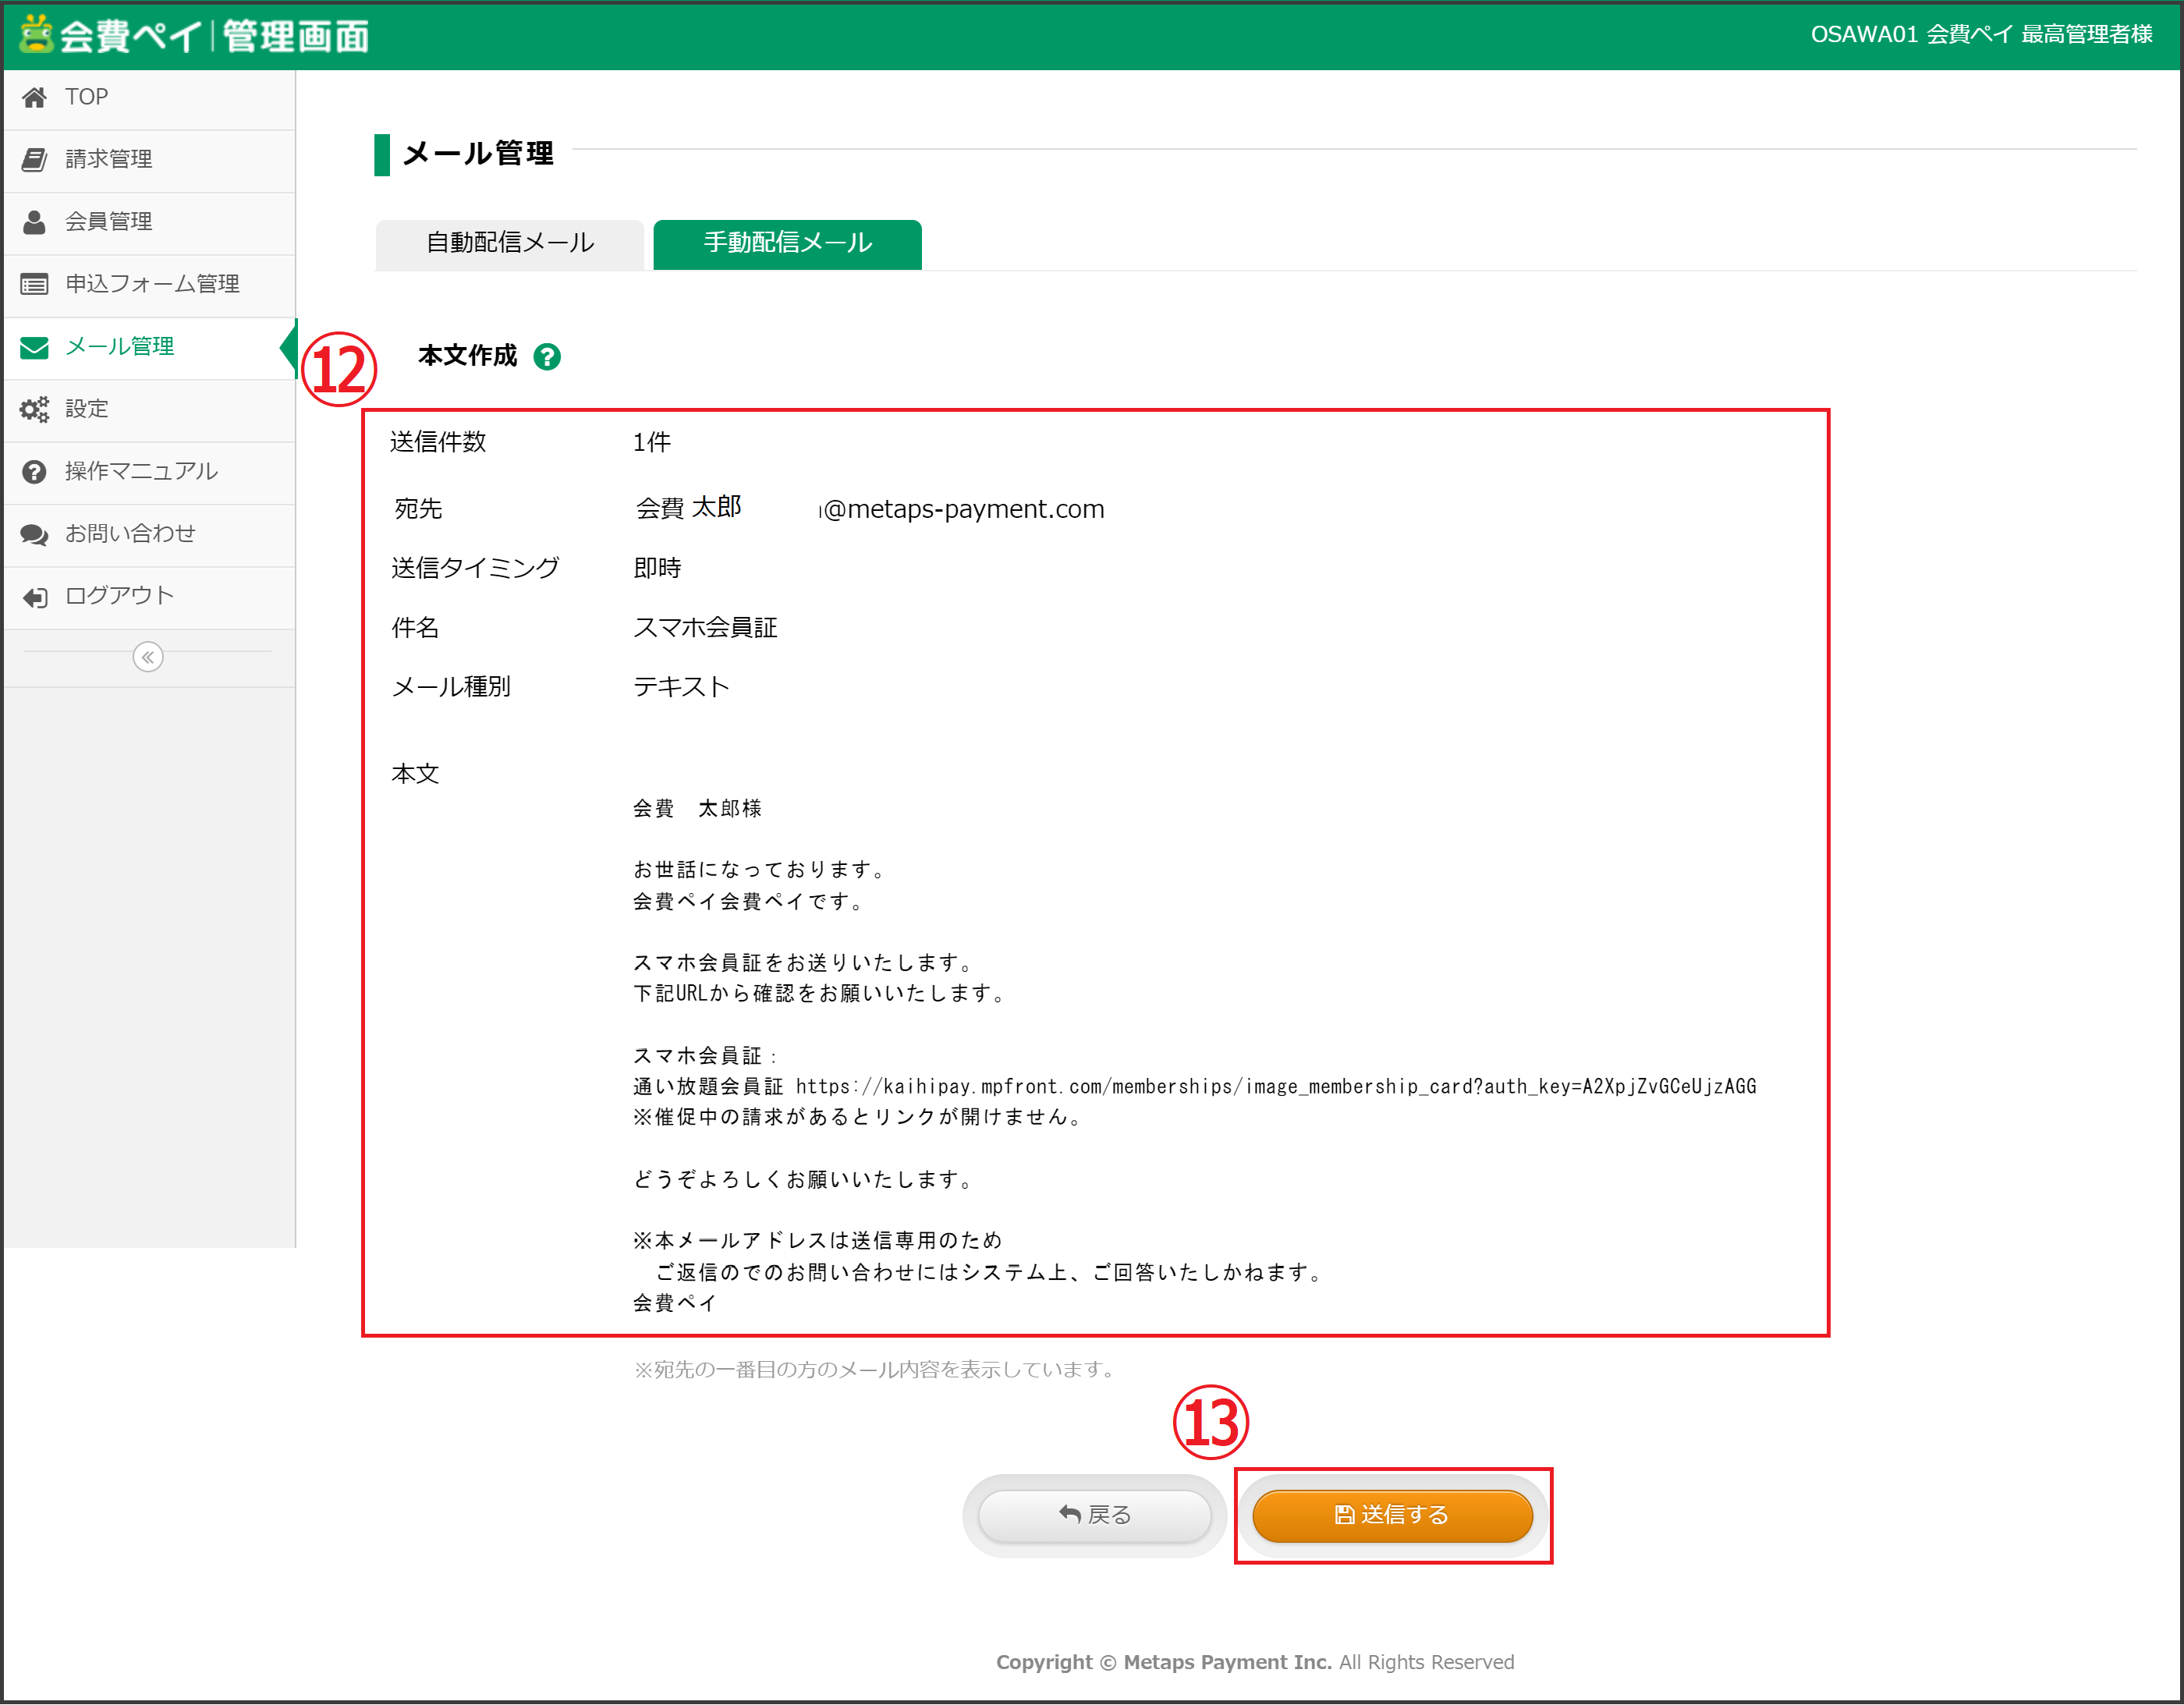
Task: Click the 申込フォーム管理 list icon
Action: (x=34, y=284)
